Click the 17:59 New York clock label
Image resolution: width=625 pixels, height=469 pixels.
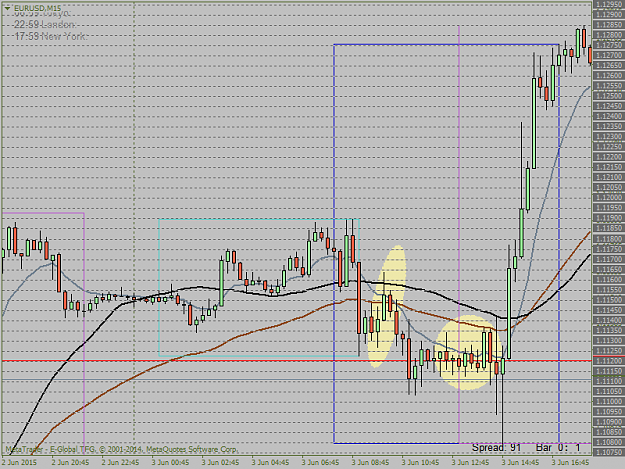click(x=50, y=36)
